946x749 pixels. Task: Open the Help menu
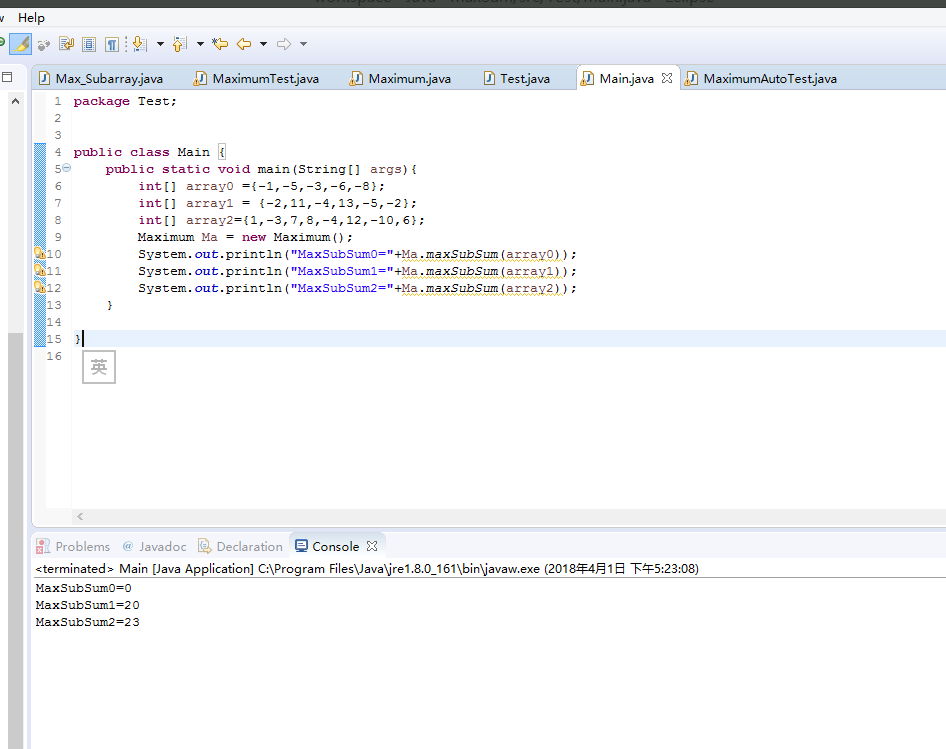click(31, 17)
